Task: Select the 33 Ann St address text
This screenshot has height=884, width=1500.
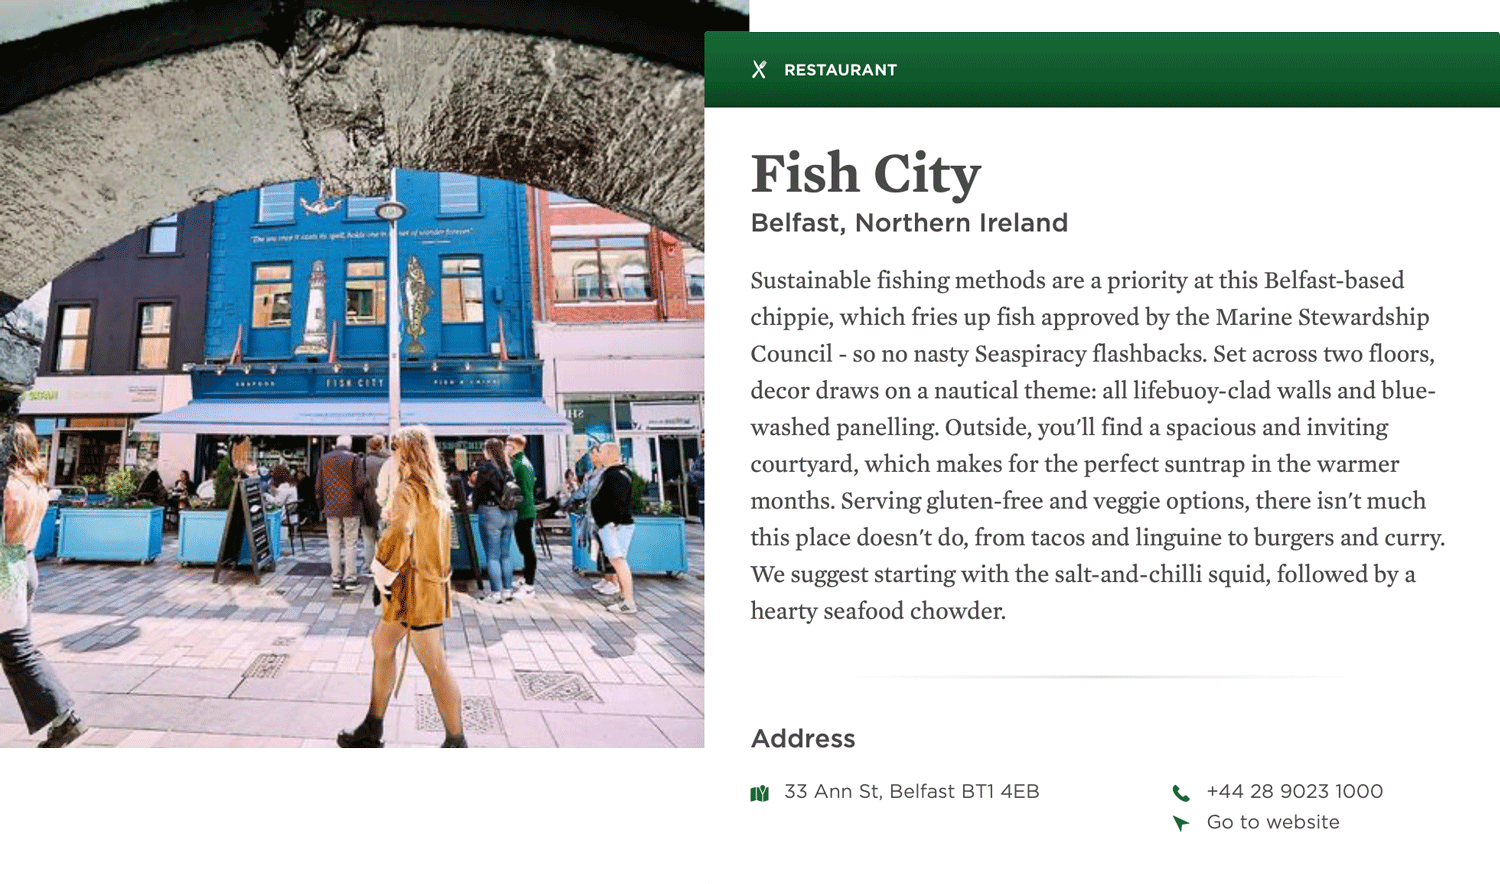Action: pos(912,791)
